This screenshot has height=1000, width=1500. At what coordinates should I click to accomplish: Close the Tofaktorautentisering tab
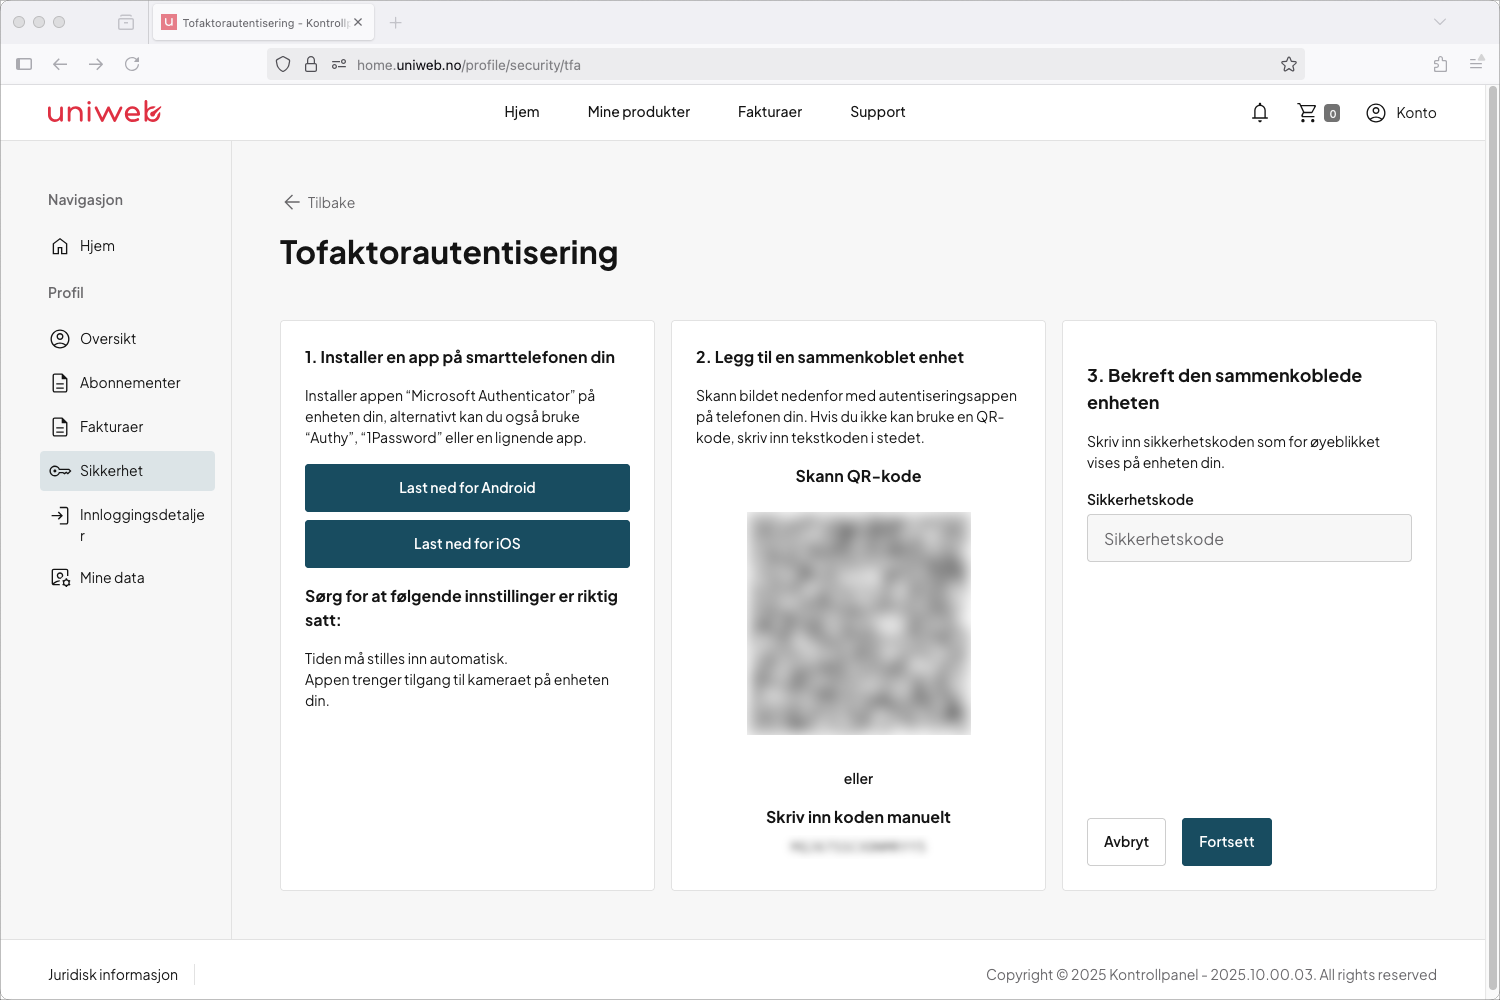[x=358, y=22]
